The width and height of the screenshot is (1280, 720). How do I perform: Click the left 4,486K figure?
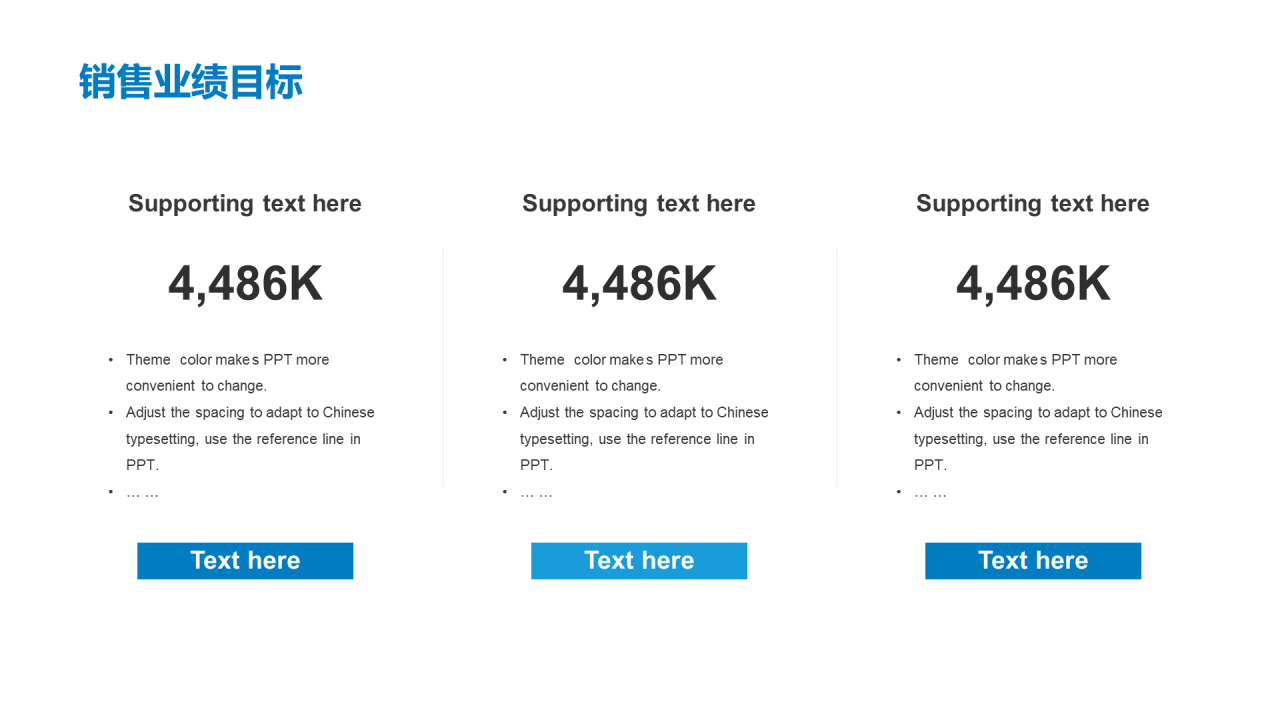pyautogui.click(x=245, y=284)
